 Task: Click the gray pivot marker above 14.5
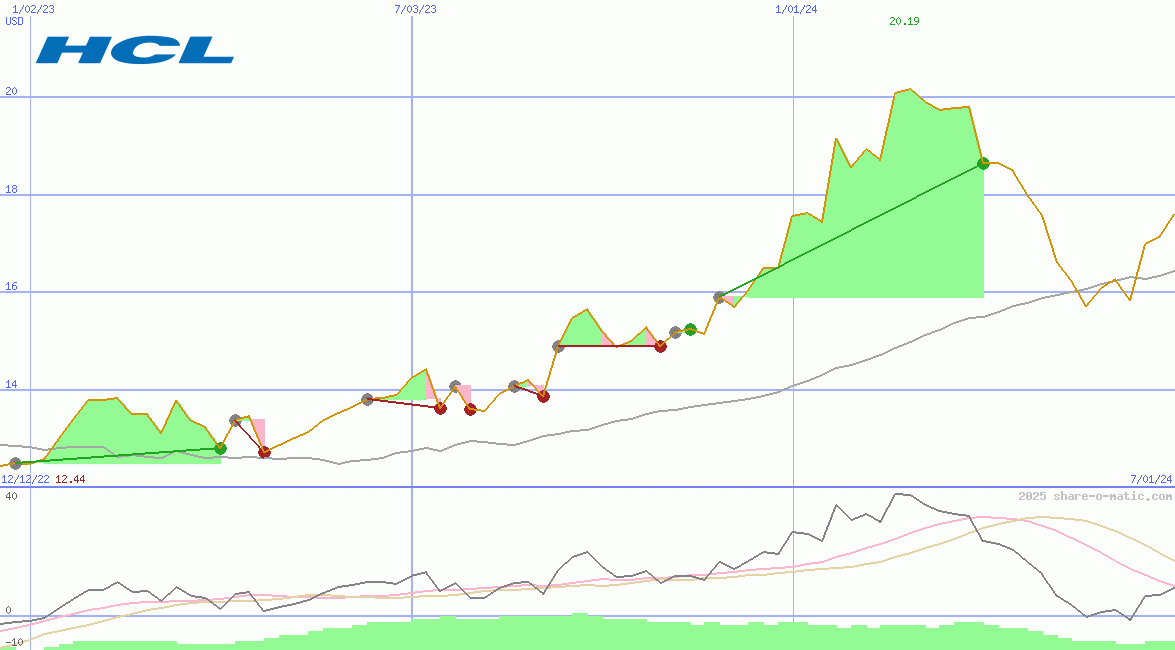pos(558,347)
